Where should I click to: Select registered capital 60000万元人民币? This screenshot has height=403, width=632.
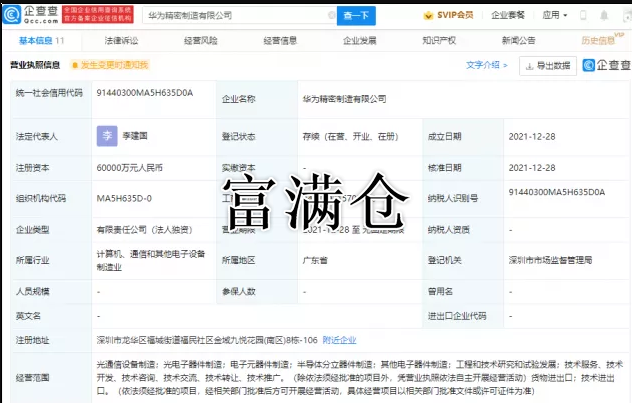129,168
